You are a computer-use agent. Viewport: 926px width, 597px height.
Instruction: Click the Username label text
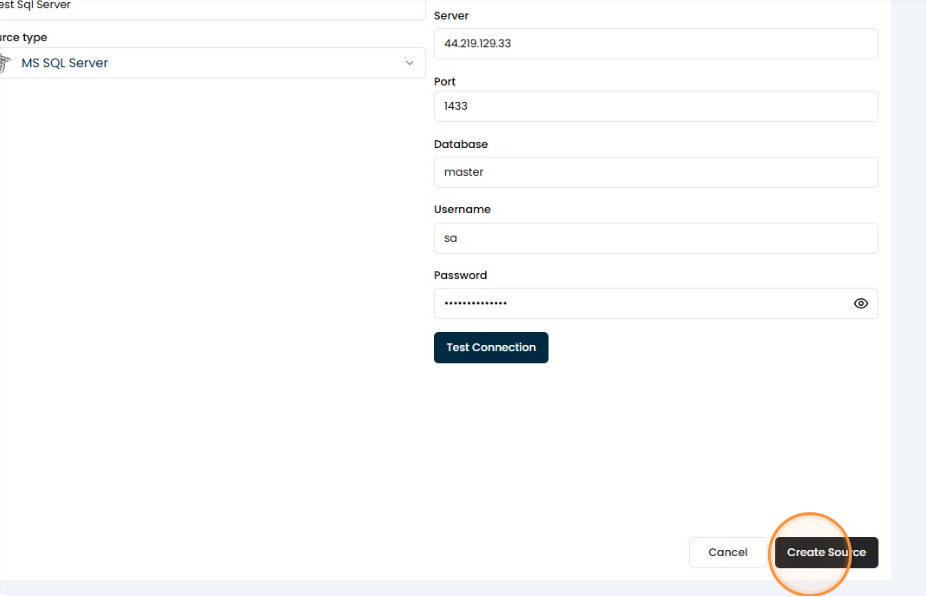pyautogui.click(x=462, y=209)
